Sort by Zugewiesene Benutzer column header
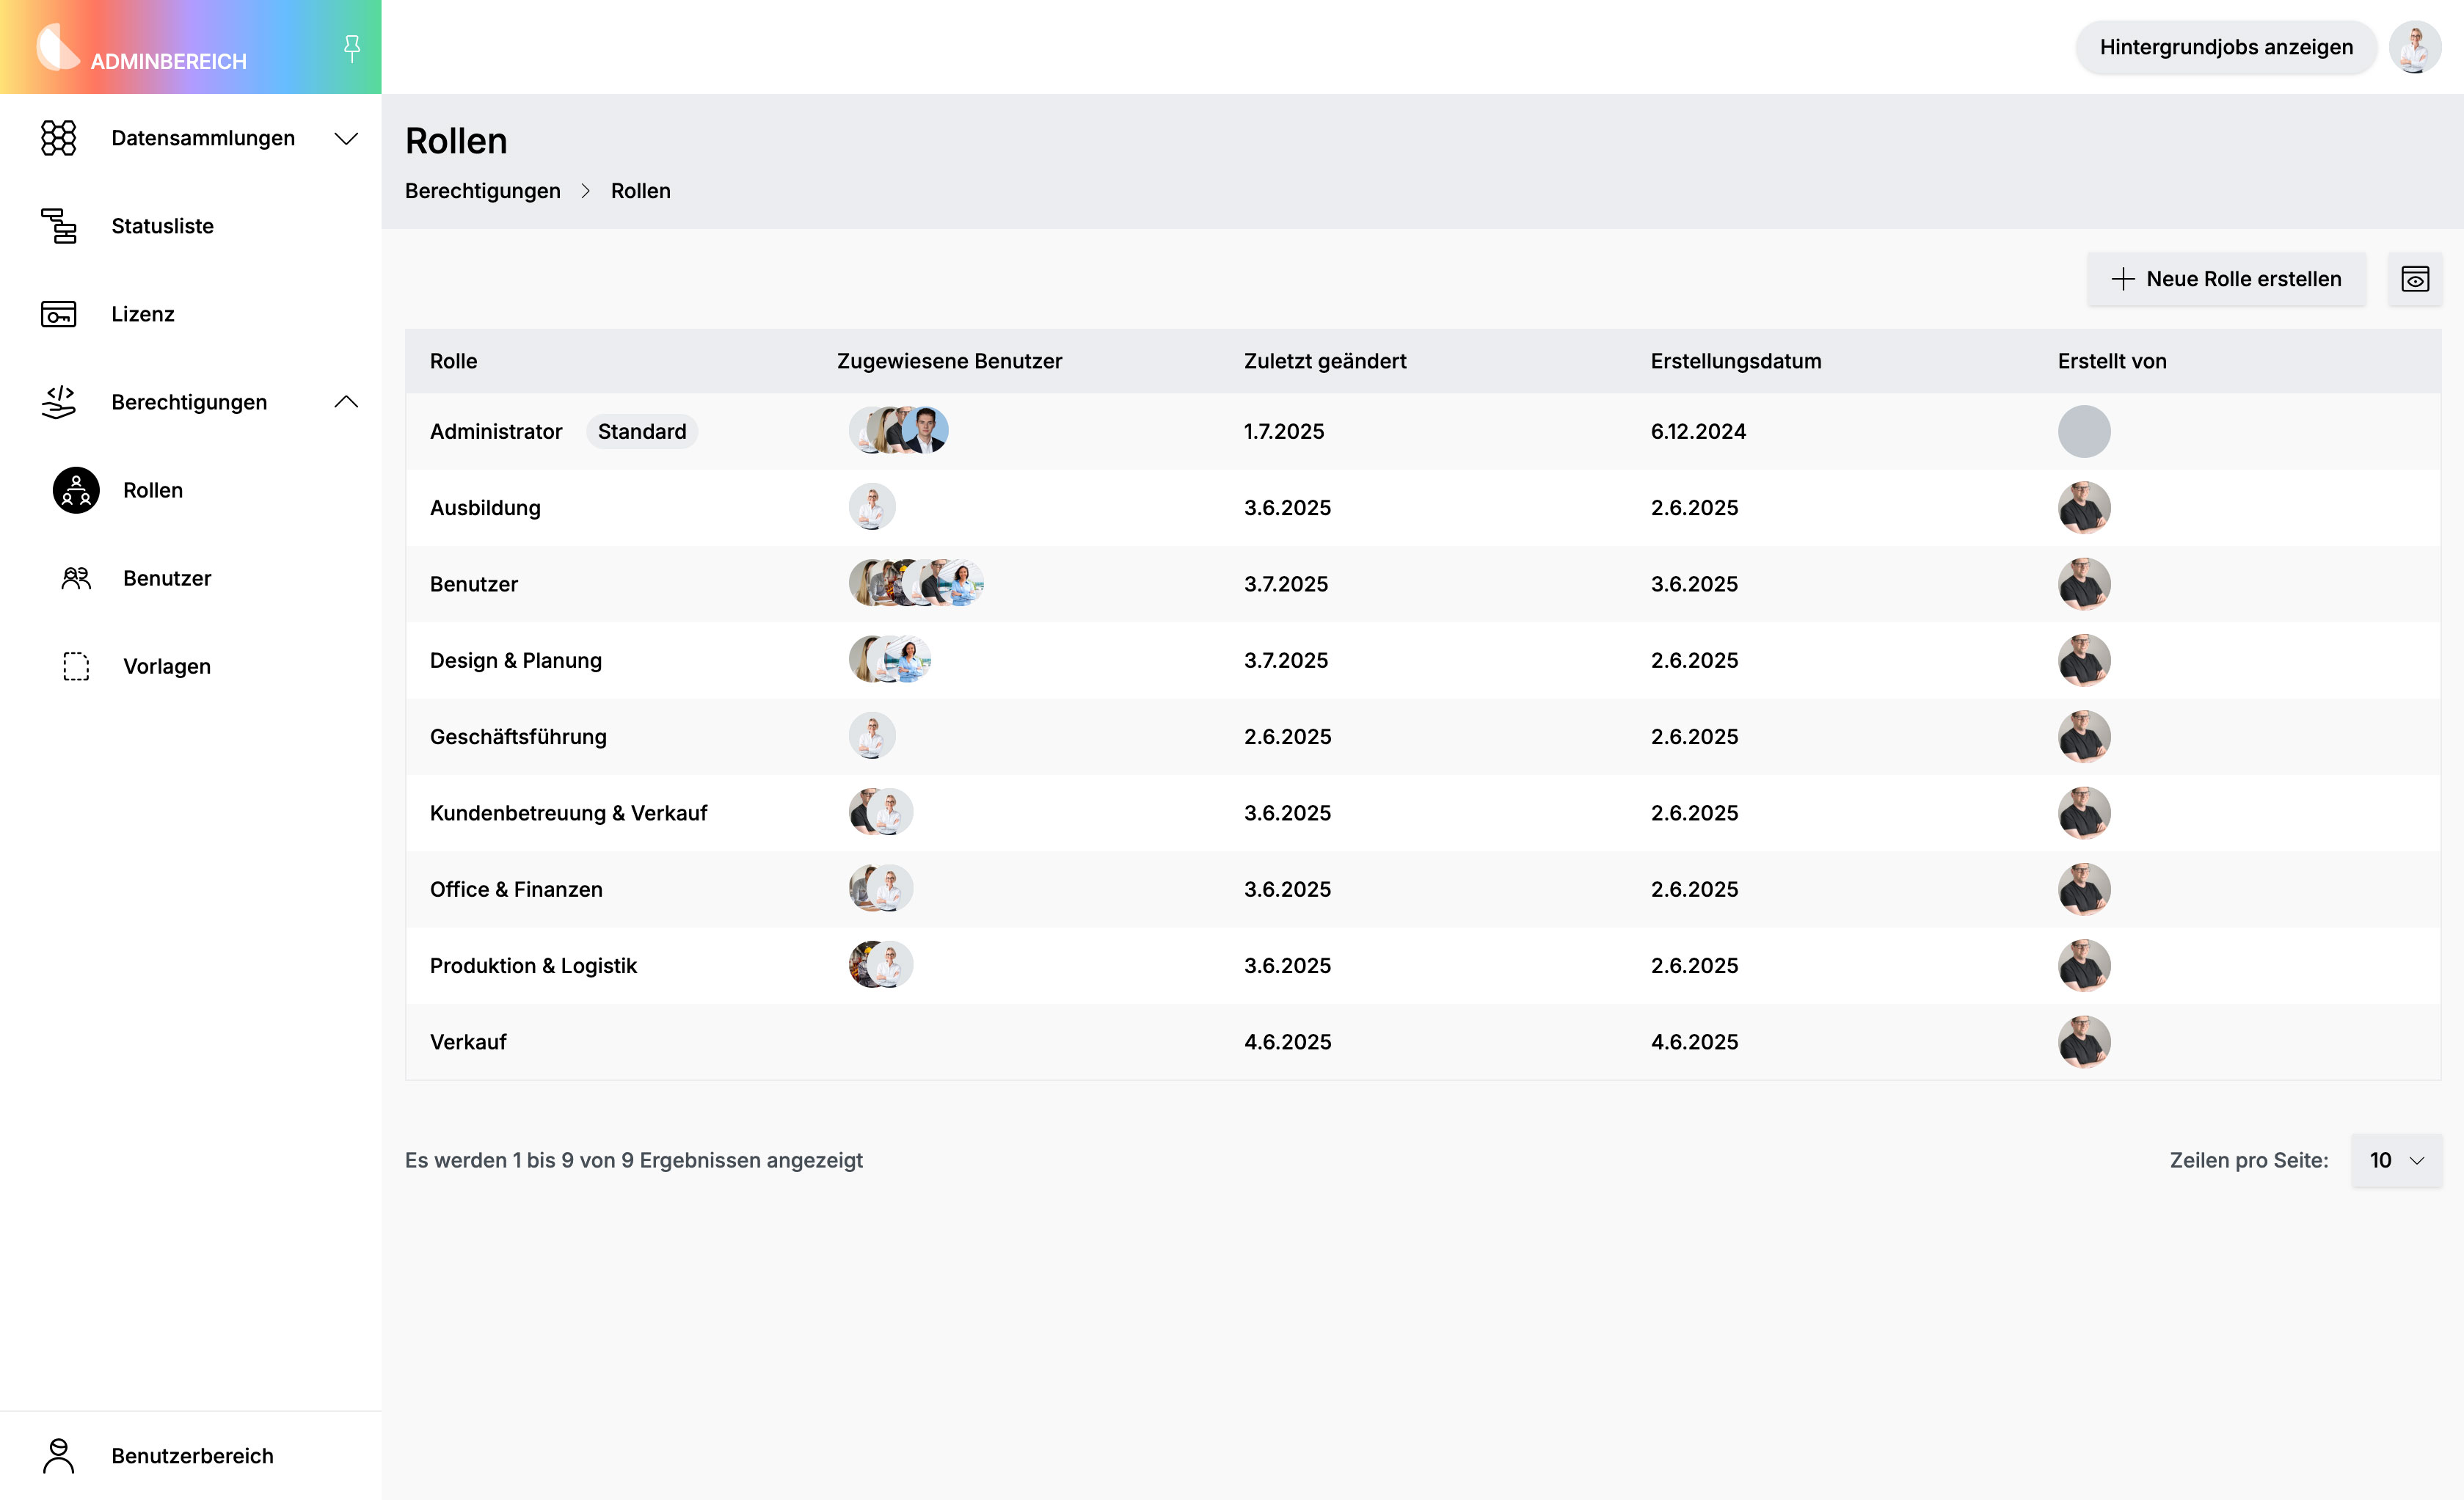The image size is (2464, 1500). click(949, 361)
